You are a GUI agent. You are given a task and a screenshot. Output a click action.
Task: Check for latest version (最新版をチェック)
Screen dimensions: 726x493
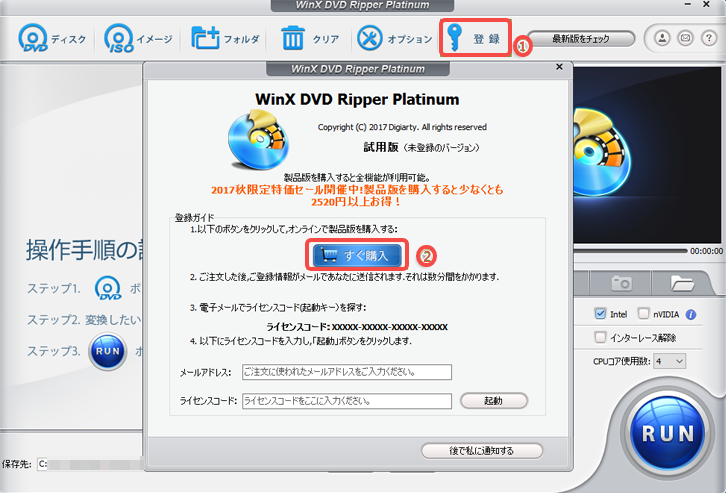[x=581, y=39]
